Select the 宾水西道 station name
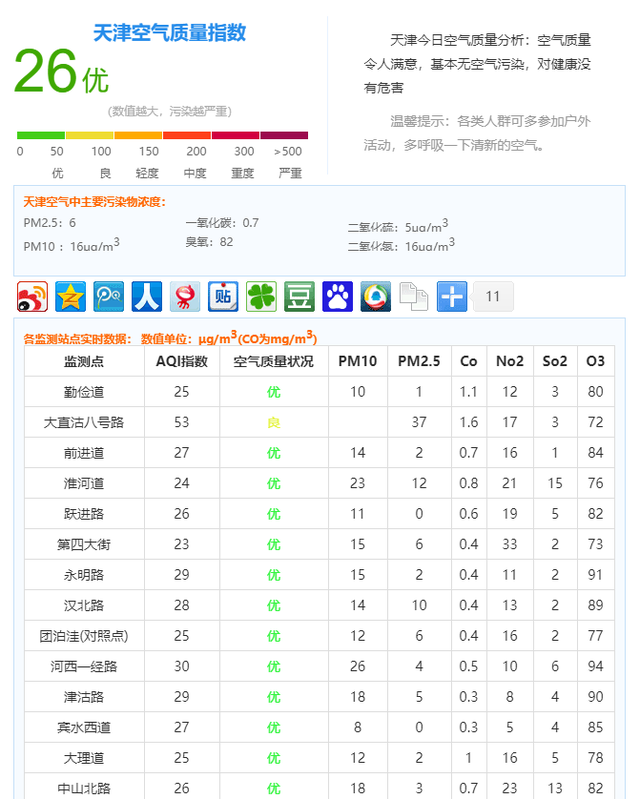Screen dimensions: 640x799 point(84,727)
